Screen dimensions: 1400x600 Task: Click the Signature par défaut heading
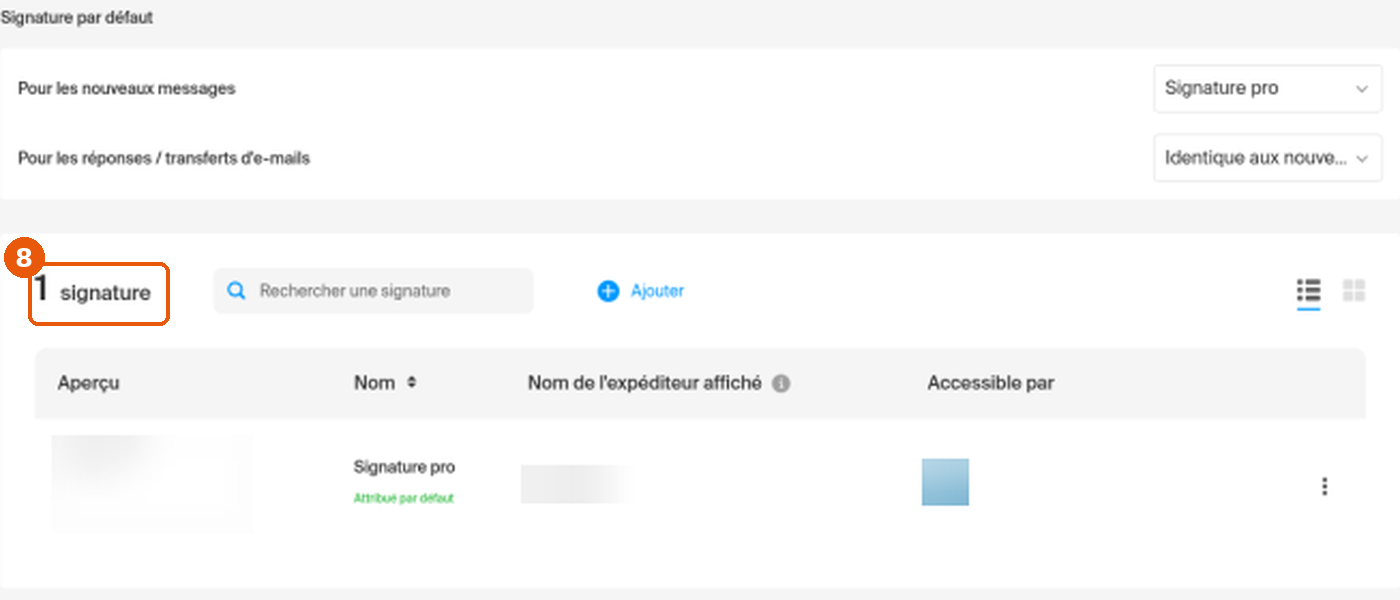click(77, 18)
